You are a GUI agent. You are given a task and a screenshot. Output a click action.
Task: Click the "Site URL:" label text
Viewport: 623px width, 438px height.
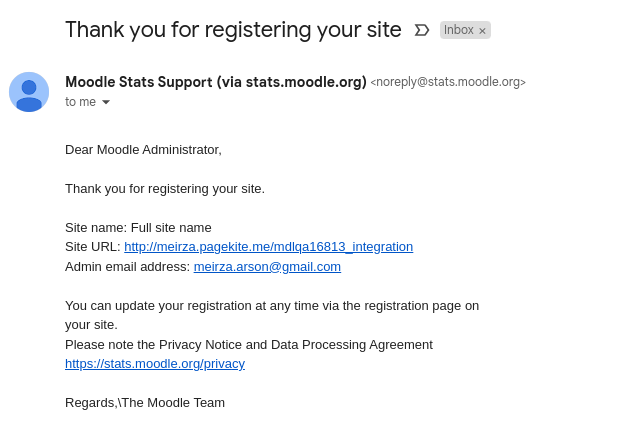pyautogui.click(x=93, y=247)
